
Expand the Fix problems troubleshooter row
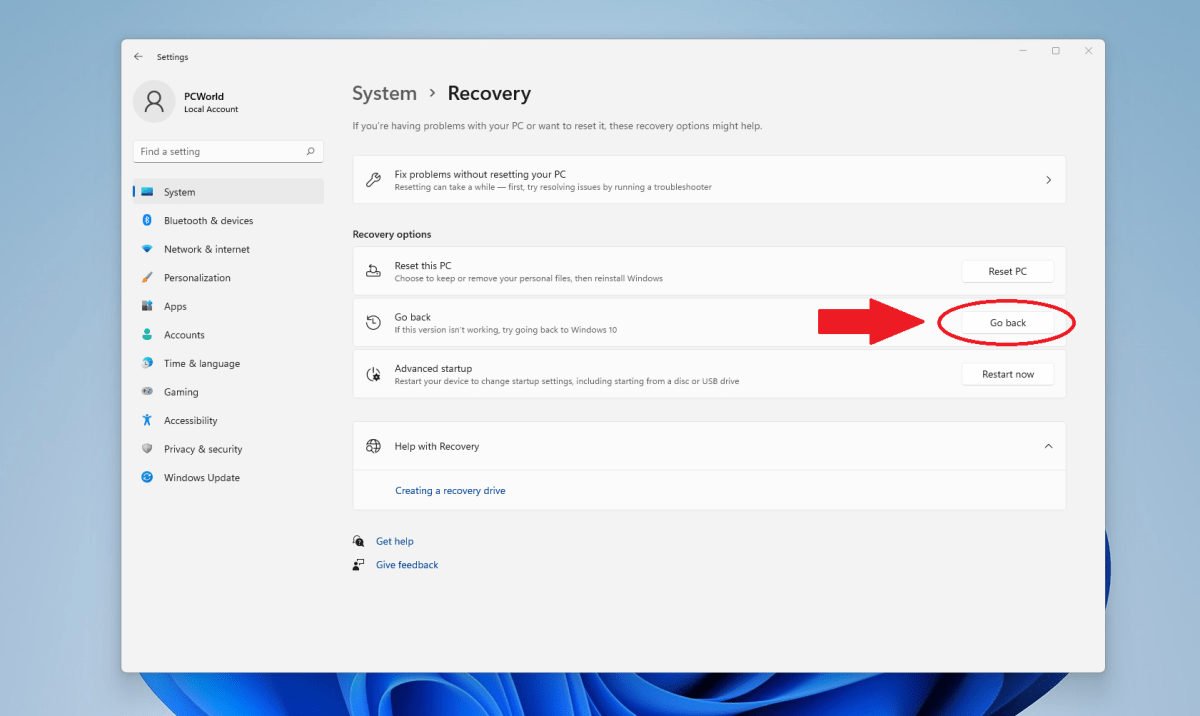(x=1048, y=179)
